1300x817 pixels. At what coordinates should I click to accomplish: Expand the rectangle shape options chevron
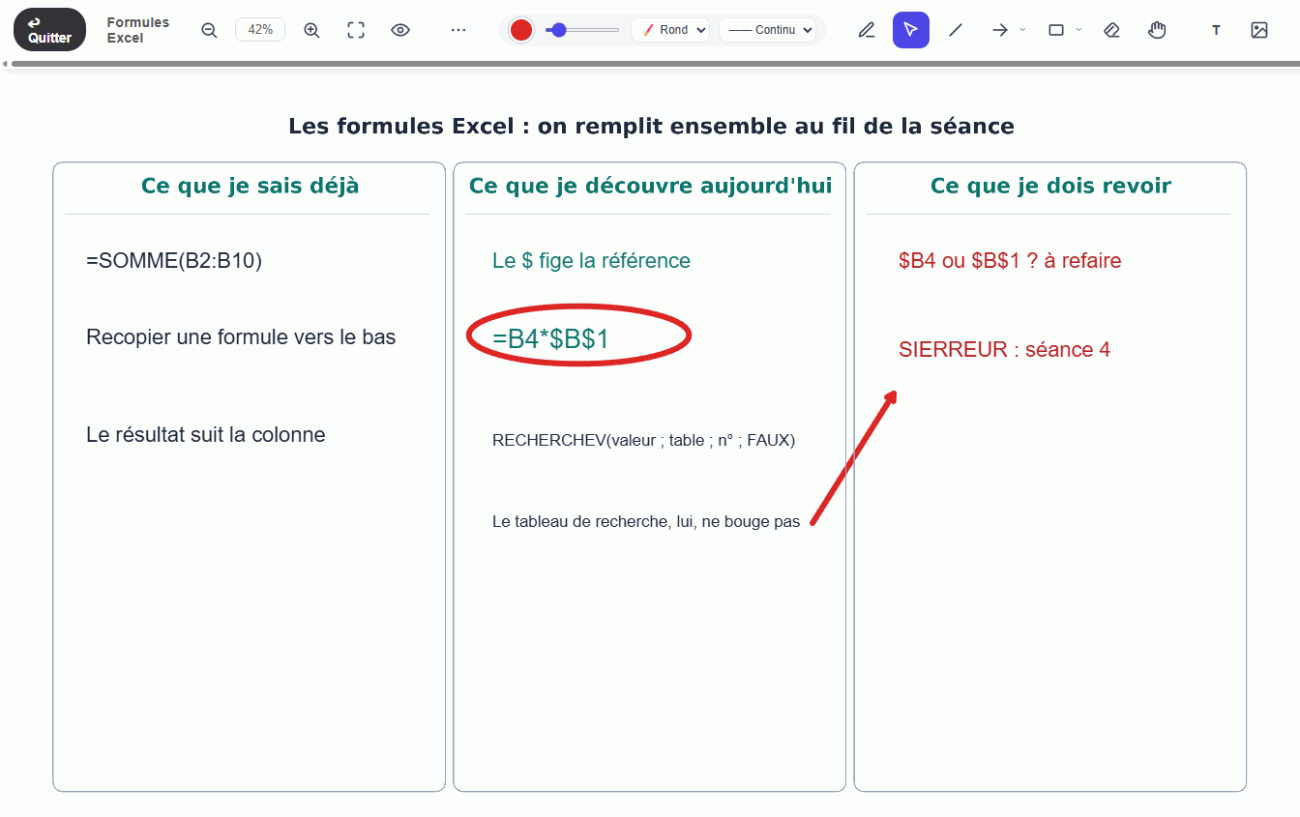pos(1079,30)
